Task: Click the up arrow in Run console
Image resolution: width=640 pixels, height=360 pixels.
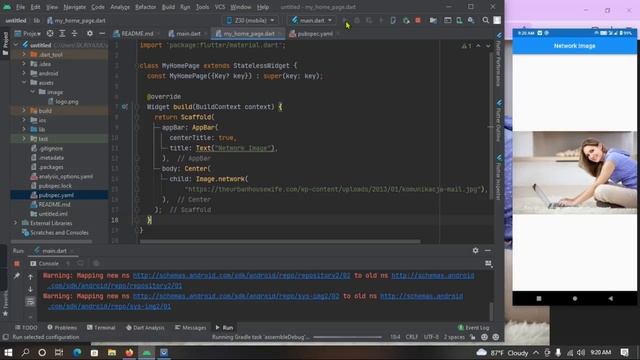Action: (x=30, y=277)
